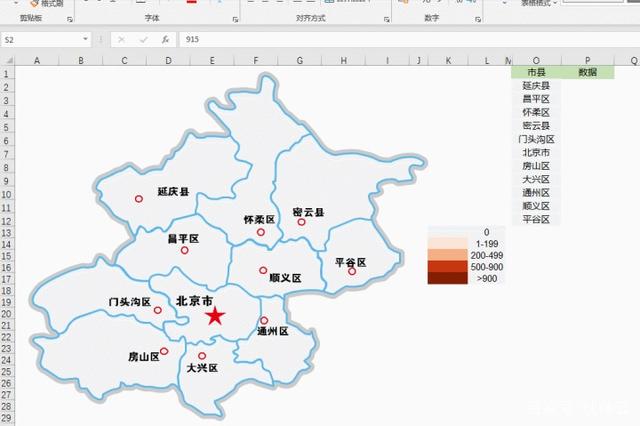Screen dimensions: 640x426
Task: Expand the Name Box dropdown arrow
Action: (x=85, y=39)
